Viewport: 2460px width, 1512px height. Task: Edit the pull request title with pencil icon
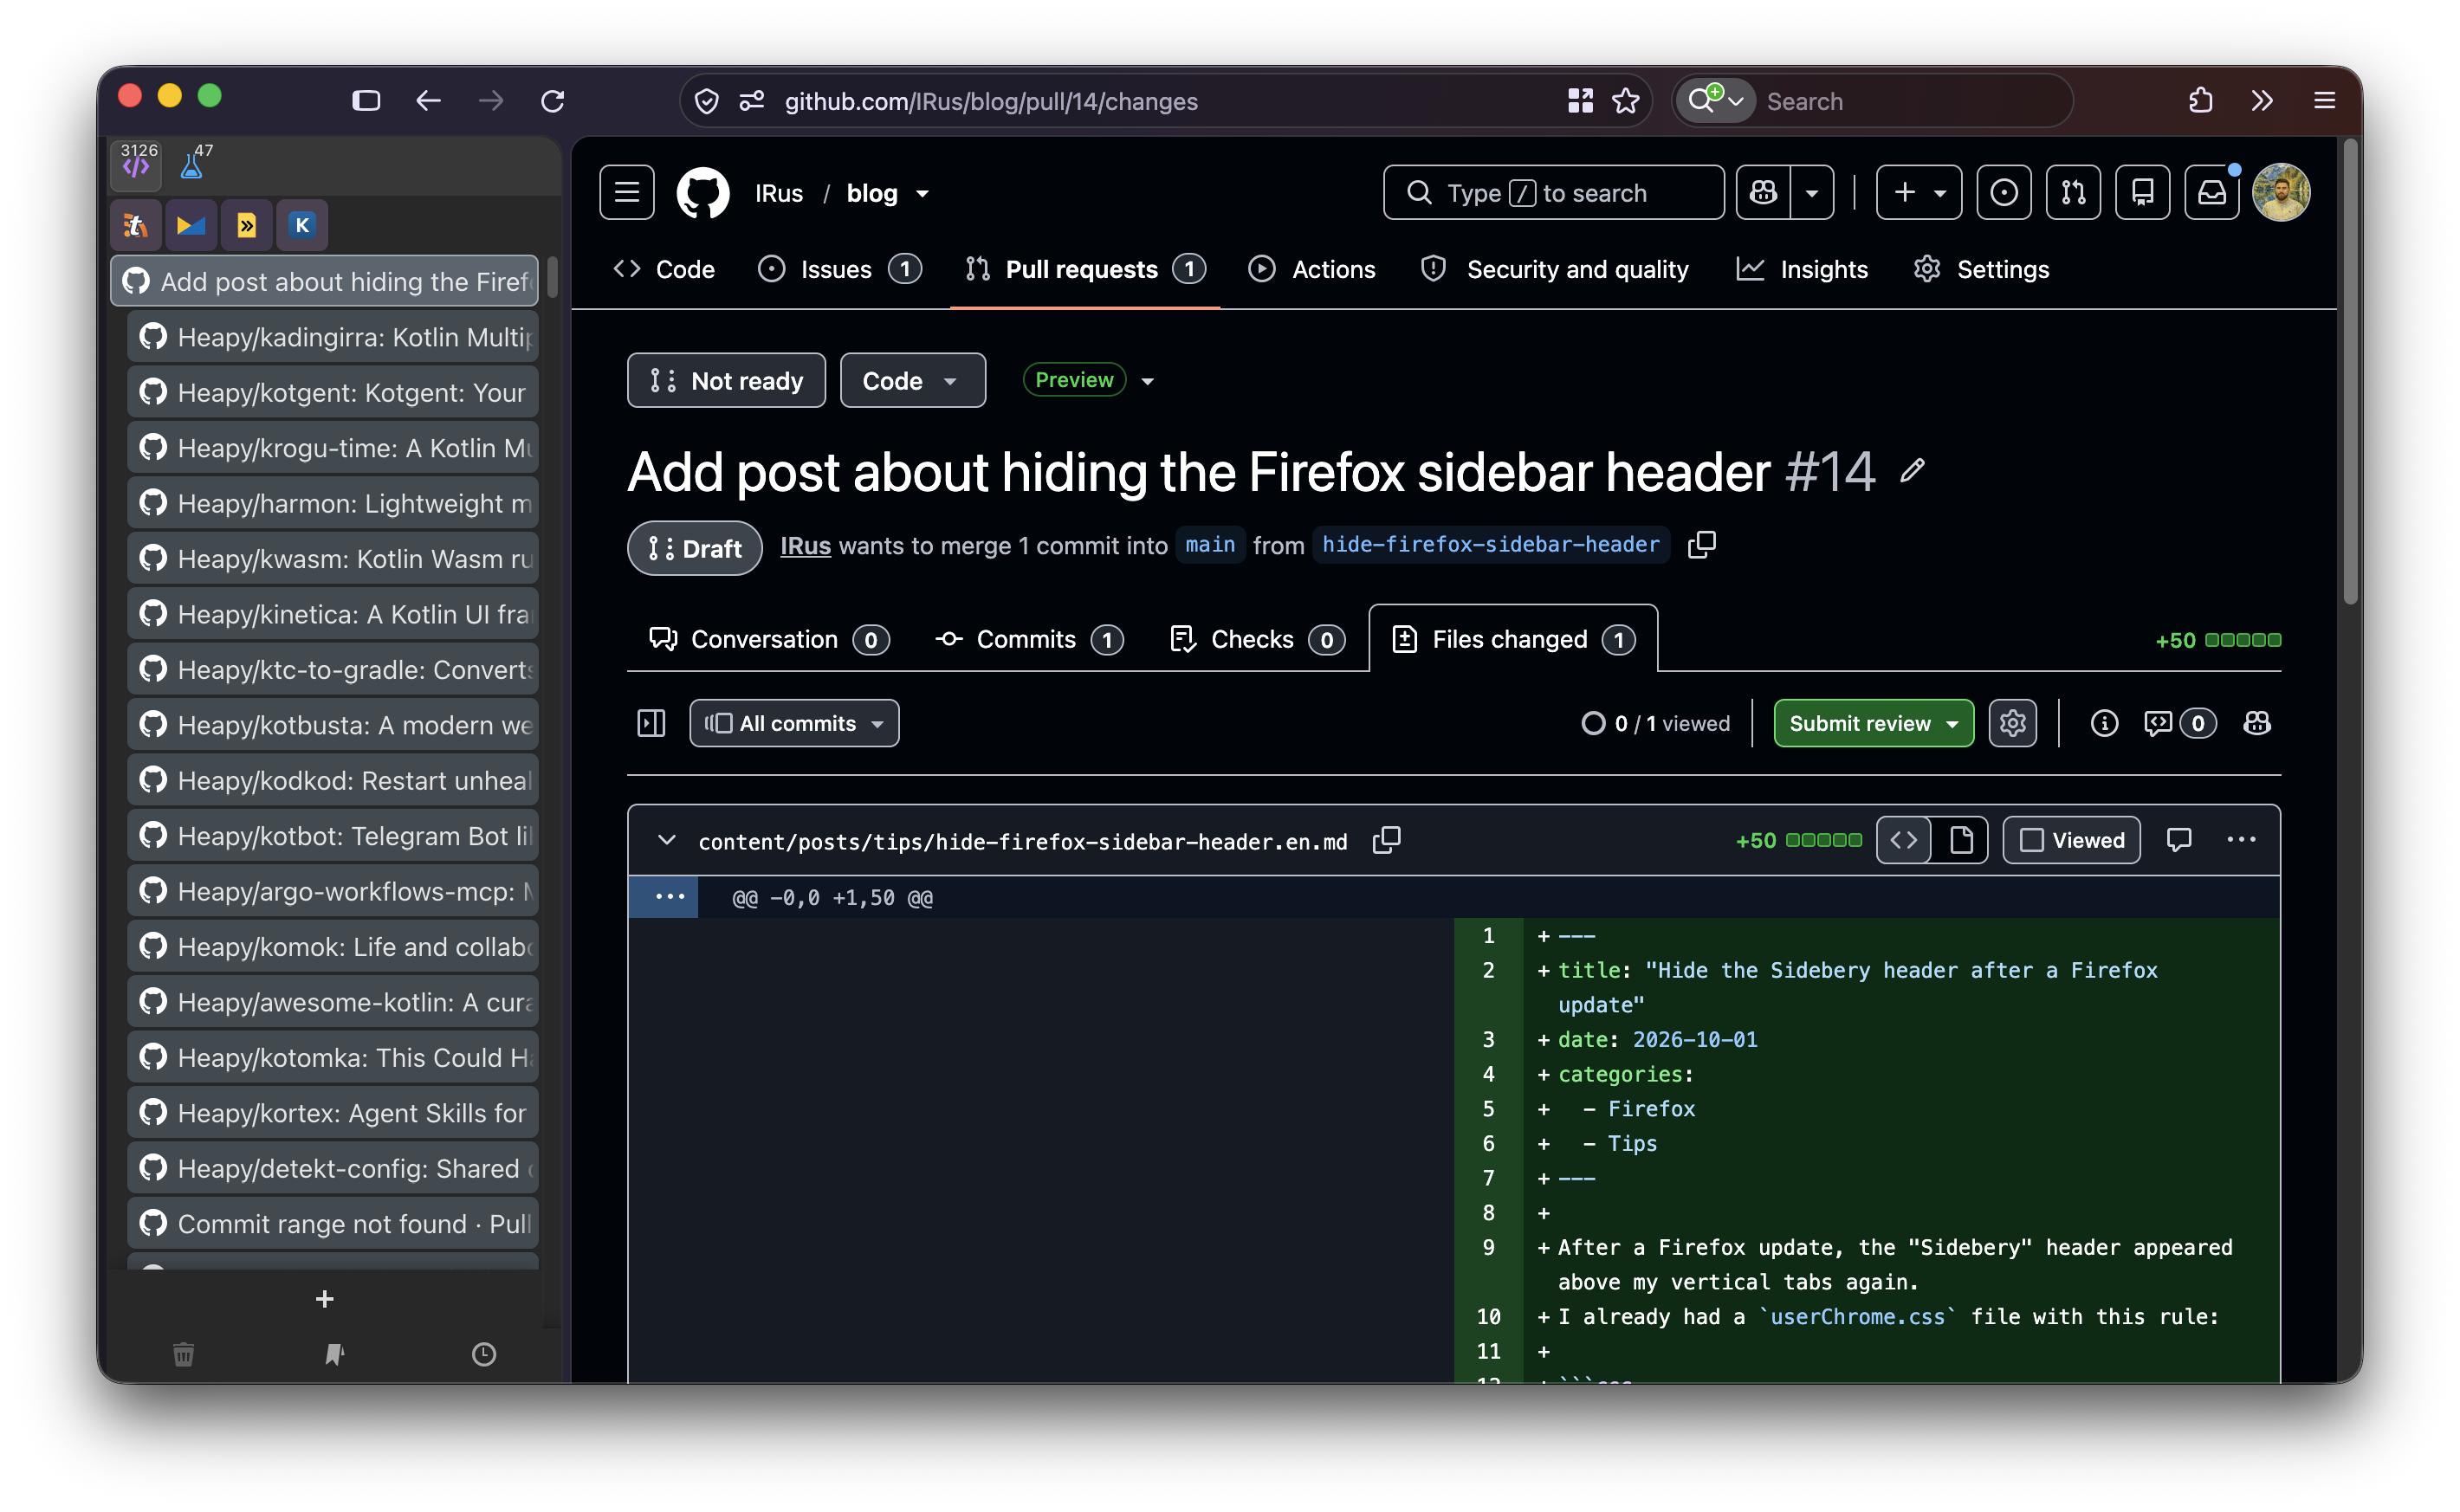click(x=1912, y=471)
